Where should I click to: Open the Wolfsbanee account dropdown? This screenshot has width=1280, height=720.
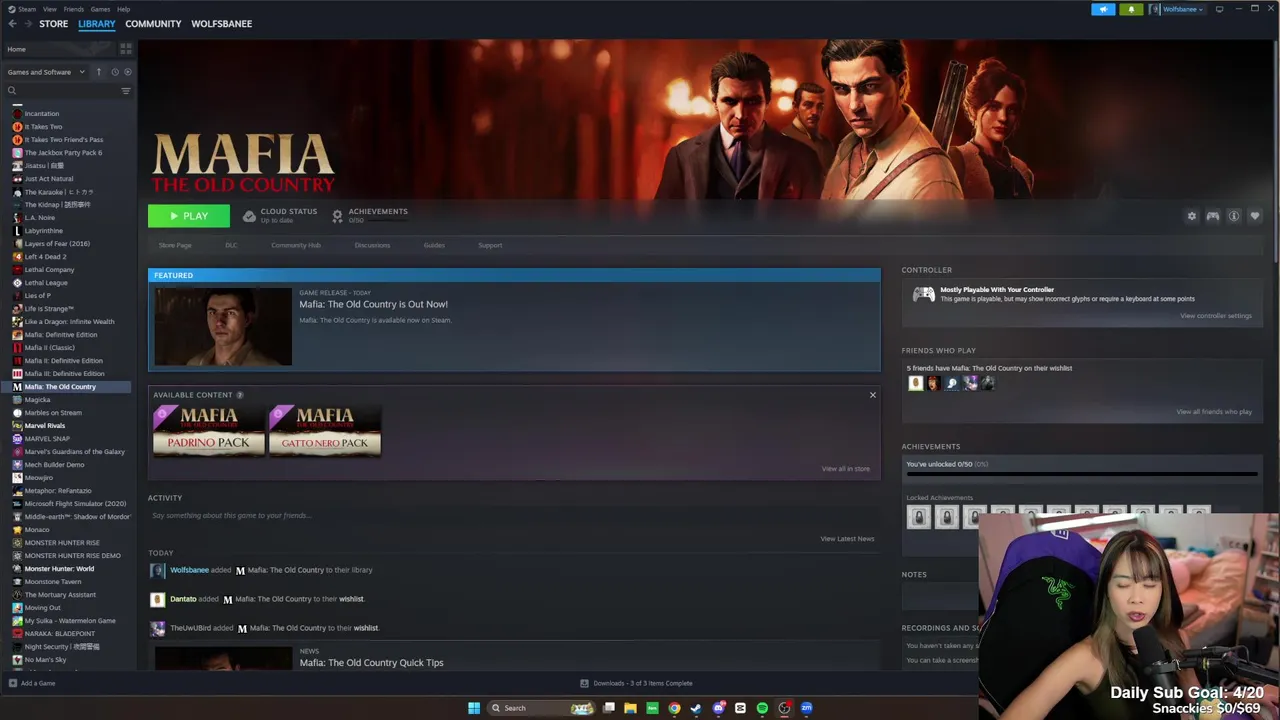[x=1179, y=9]
